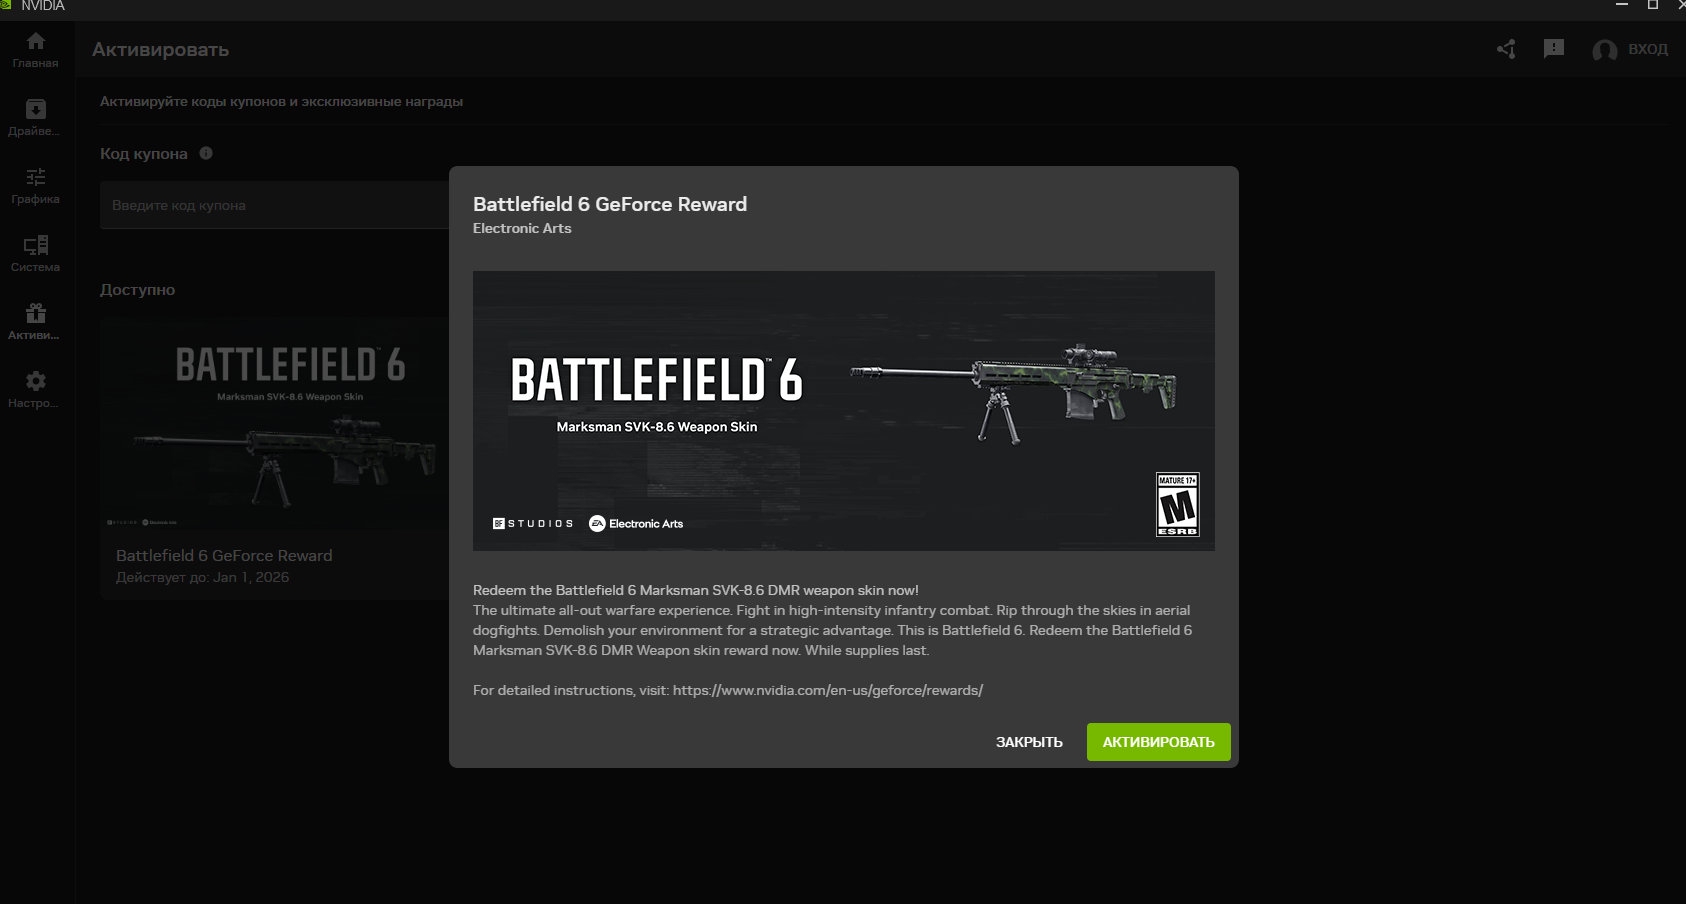Screen dimensions: 1686x904
Task: Minimize the NVIDIA app window
Action: coord(1622,5)
